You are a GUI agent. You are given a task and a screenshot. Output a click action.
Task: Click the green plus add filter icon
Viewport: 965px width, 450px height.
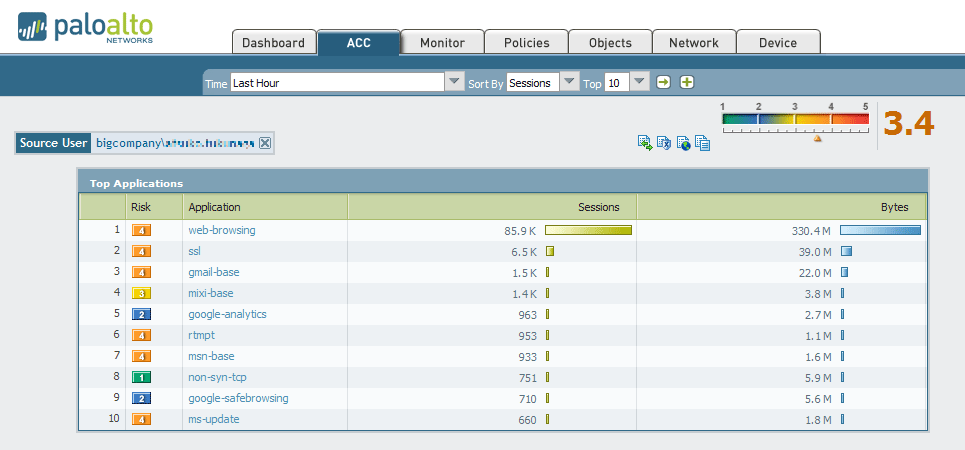[x=687, y=83]
